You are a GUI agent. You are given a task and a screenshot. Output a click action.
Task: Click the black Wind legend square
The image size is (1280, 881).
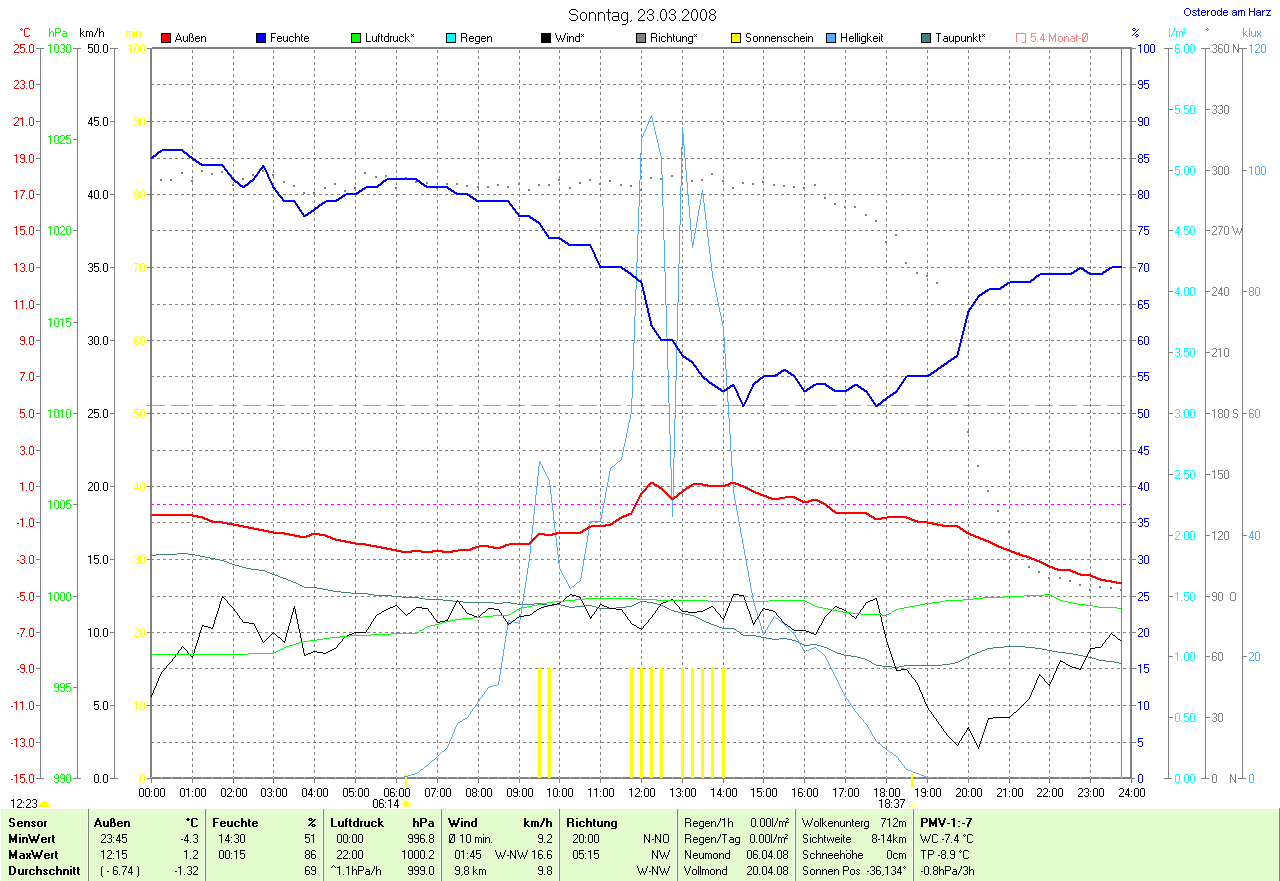pyautogui.click(x=547, y=38)
